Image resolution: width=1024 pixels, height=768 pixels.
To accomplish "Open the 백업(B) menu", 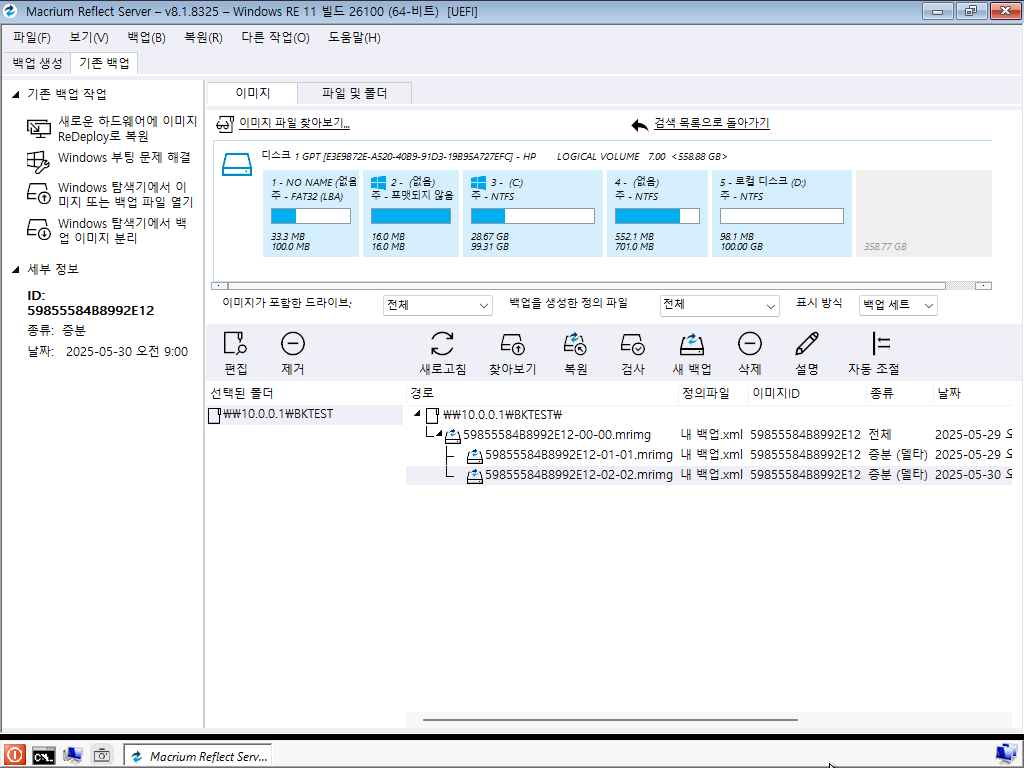I will [146, 38].
